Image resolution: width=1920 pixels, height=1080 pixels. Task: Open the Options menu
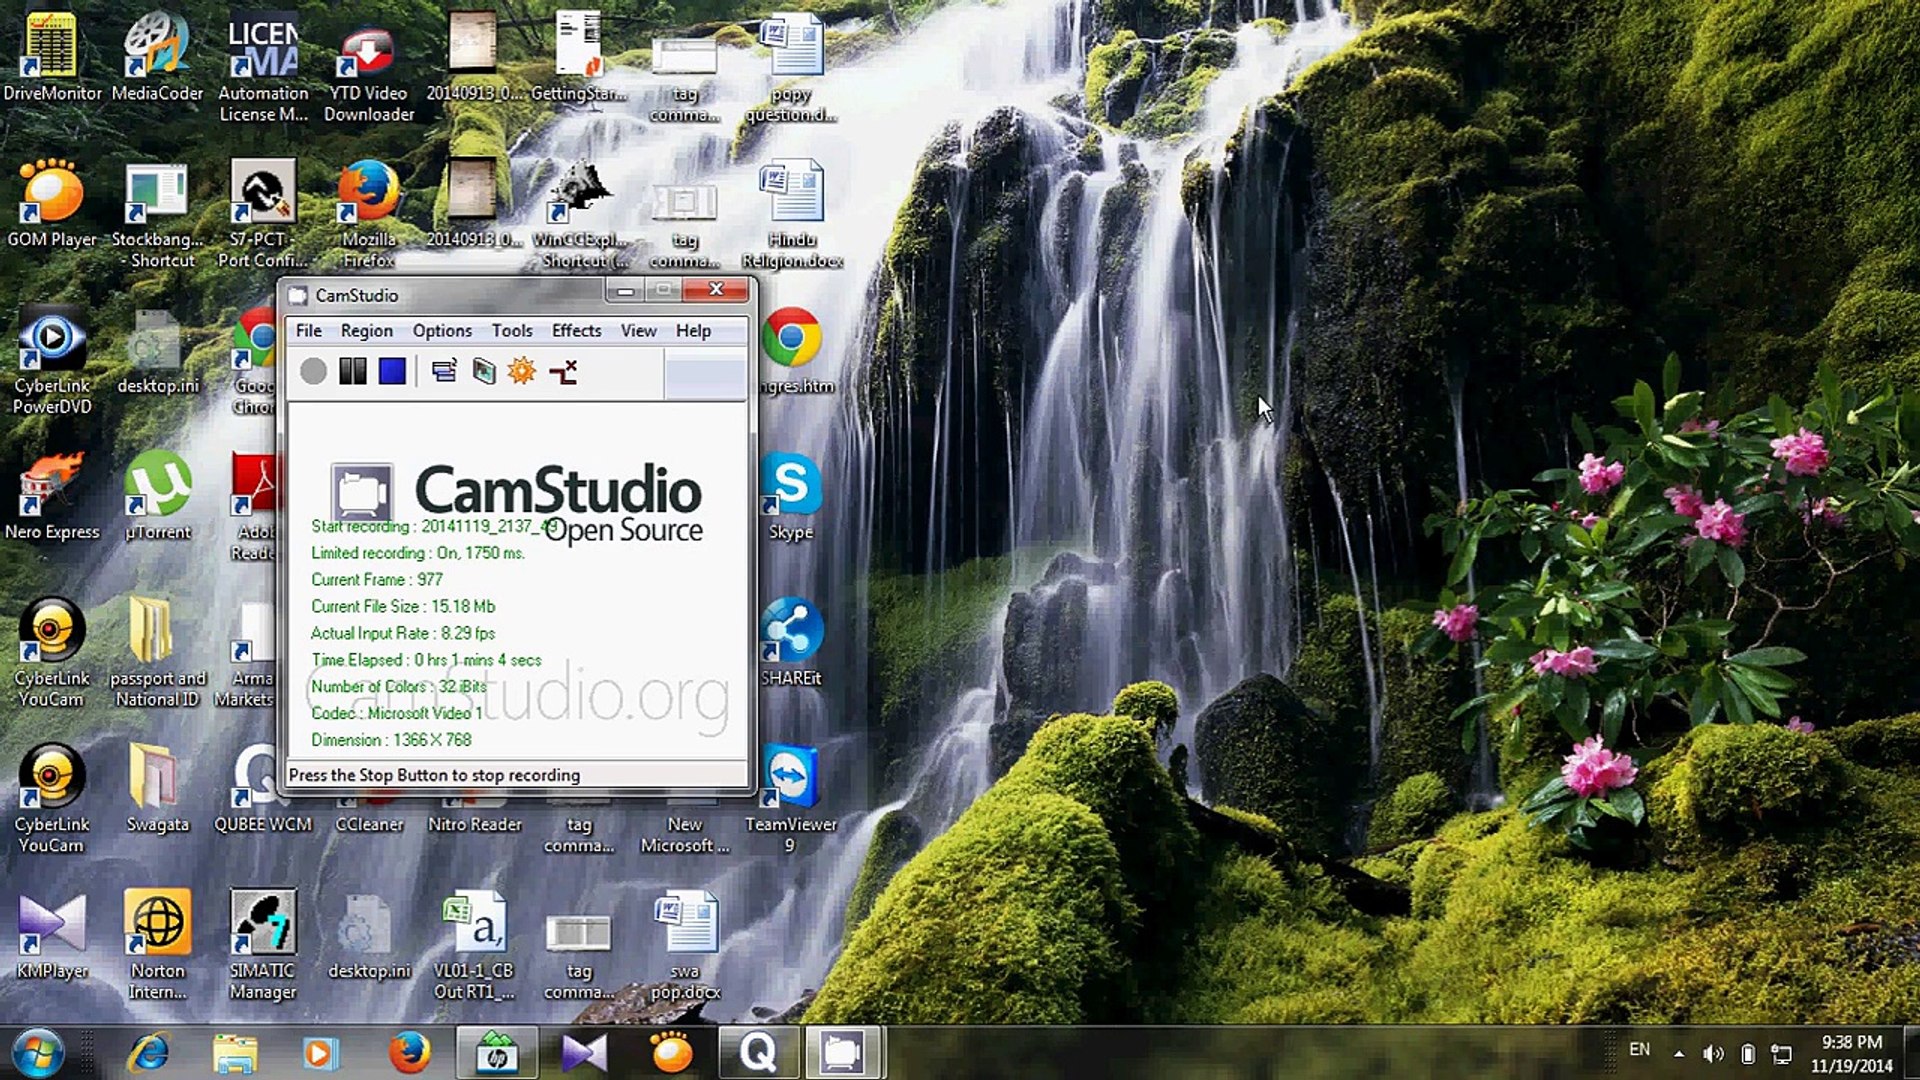[441, 331]
